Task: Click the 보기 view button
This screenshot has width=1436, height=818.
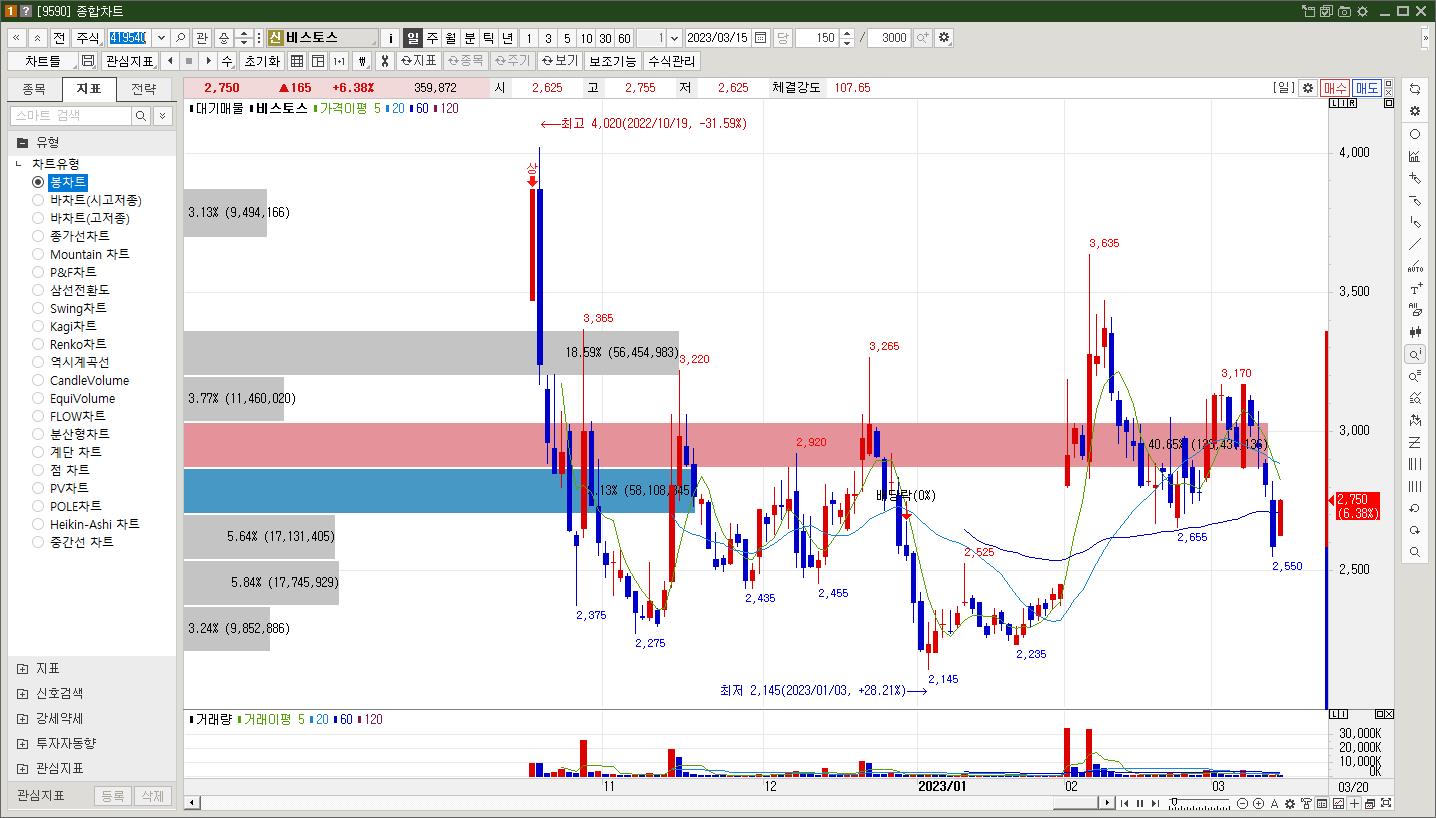Action: 561,61
